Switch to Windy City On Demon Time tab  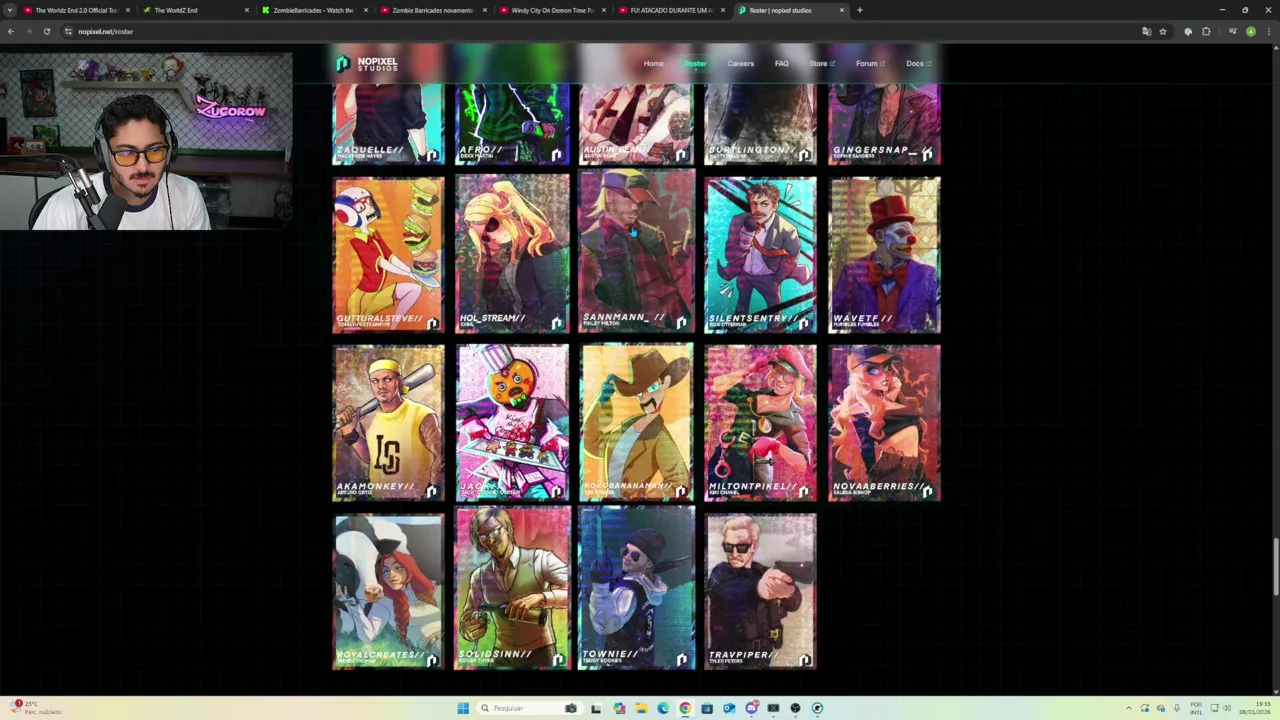click(552, 10)
